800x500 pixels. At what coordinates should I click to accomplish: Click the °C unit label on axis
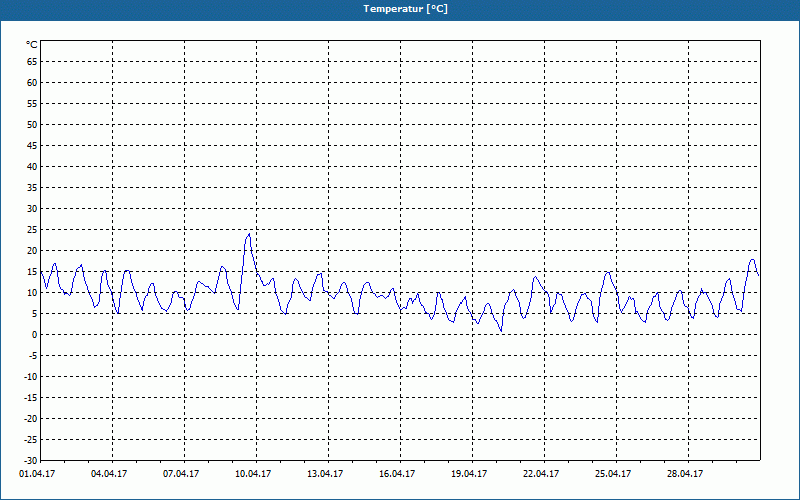coord(32,45)
